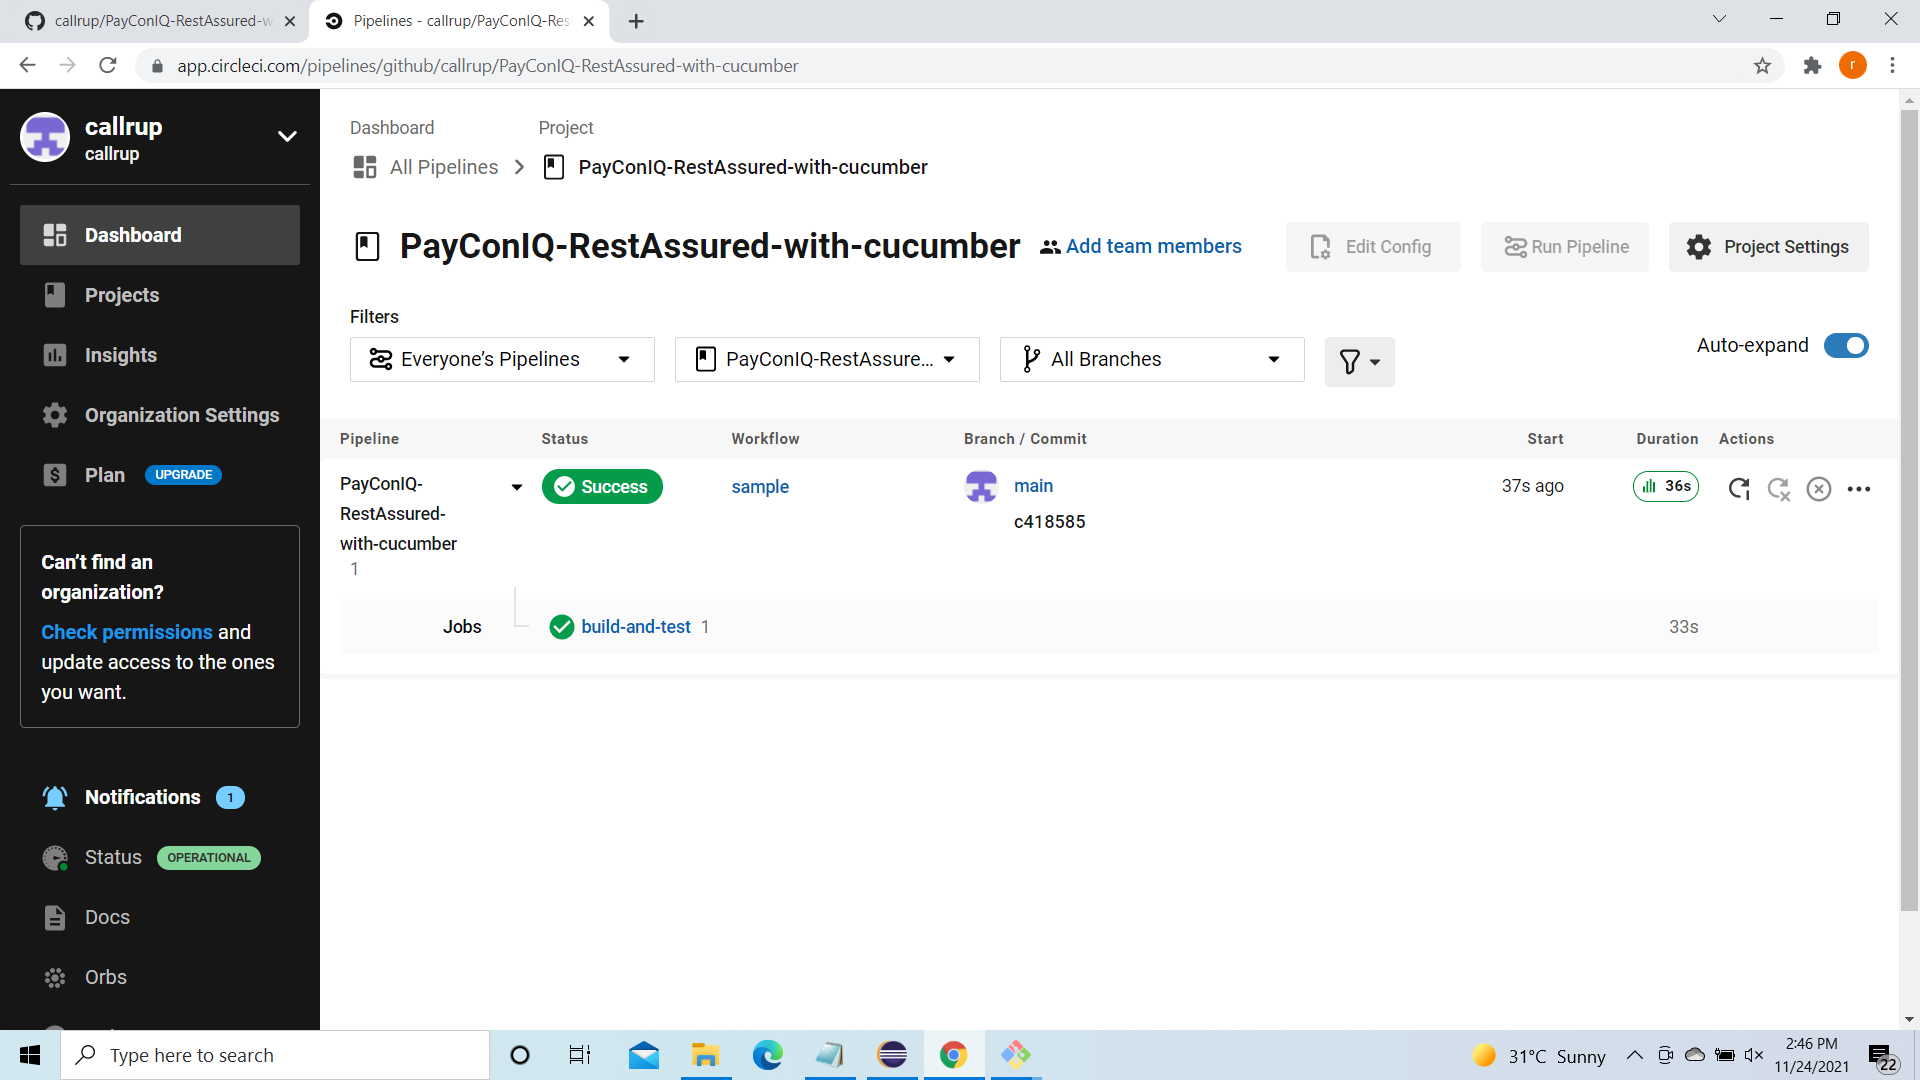Screen dimensions: 1920x1080
Task: Open the workflow actions ellipsis menu
Action: pyautogui.click(x=1860, y=489)
